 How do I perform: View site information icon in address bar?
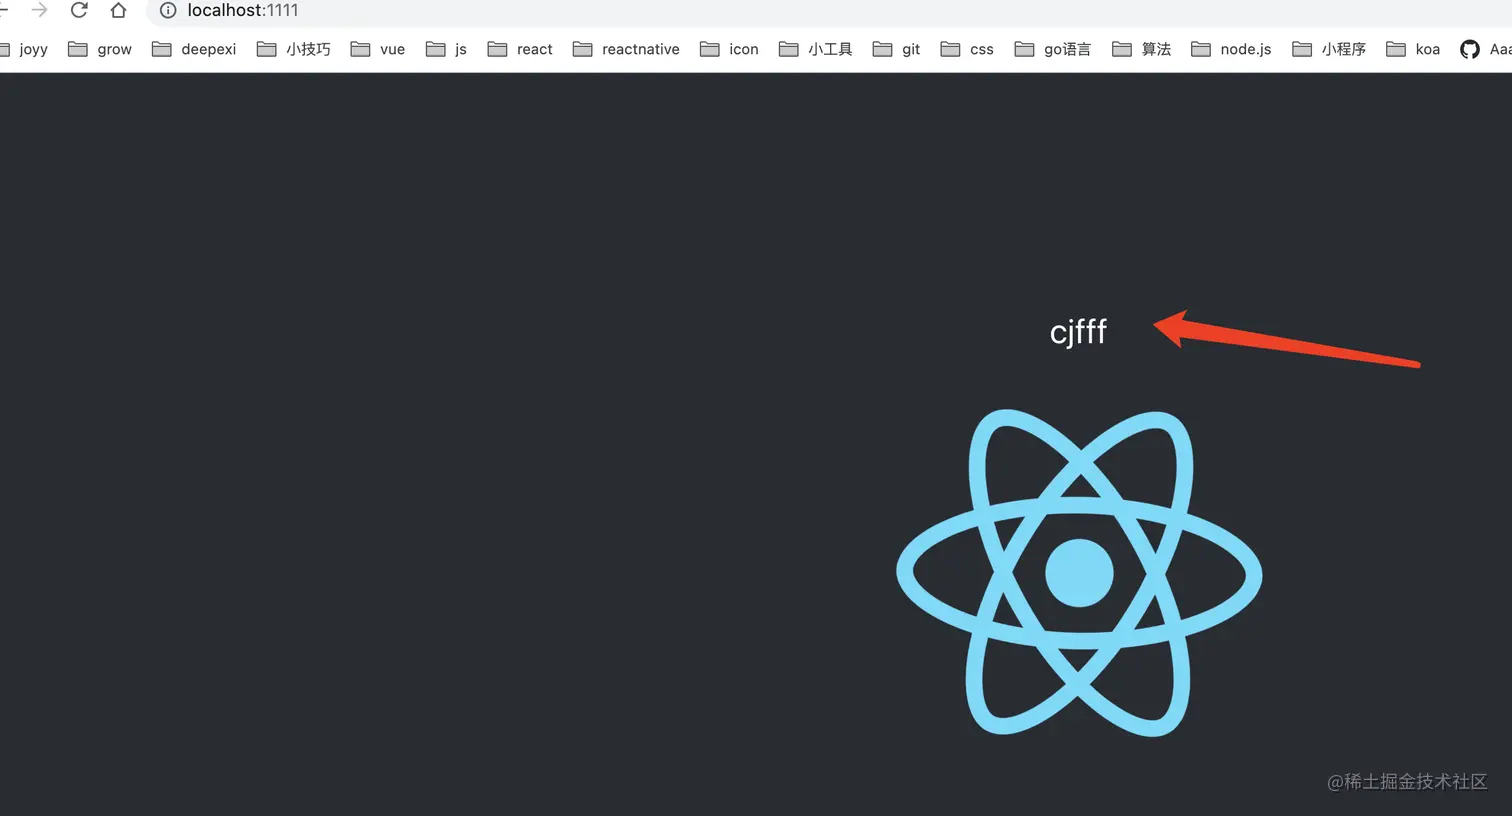(168, 10)
